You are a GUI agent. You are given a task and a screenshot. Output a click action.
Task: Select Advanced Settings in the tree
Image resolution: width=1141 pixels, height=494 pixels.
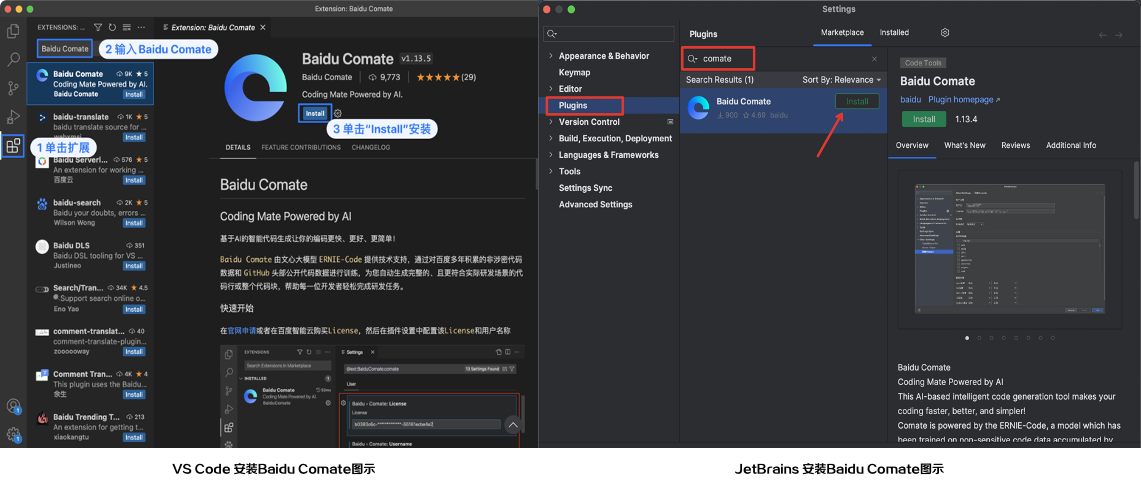[595, 204]
